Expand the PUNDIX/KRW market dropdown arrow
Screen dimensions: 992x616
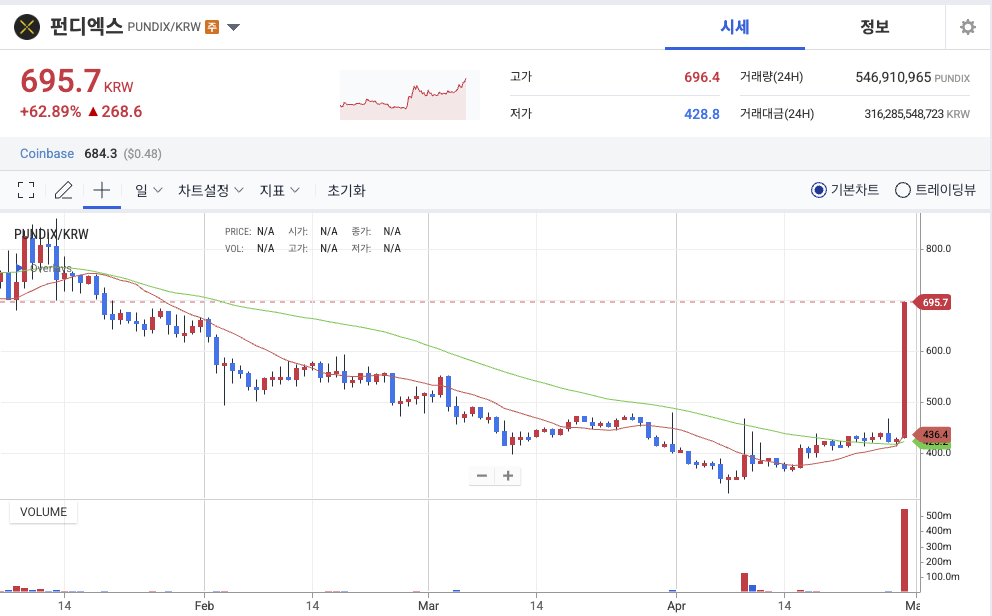233,27
